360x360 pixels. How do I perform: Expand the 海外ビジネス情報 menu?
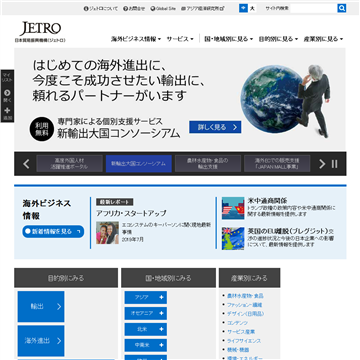point(136,39)
